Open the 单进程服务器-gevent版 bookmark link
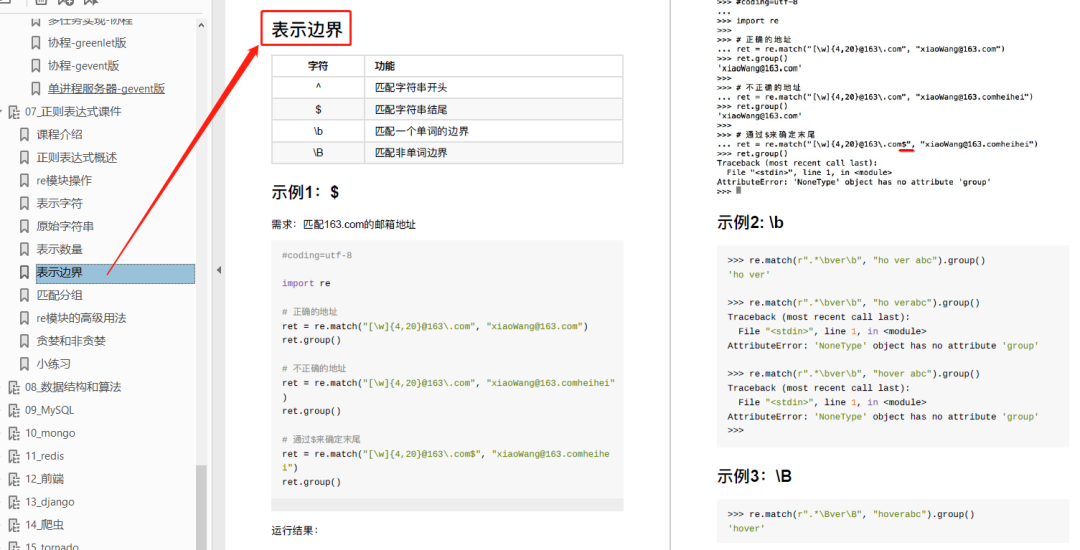This screenshot has height=550, width=1080. pyautogui.click(x=106, y=89)
